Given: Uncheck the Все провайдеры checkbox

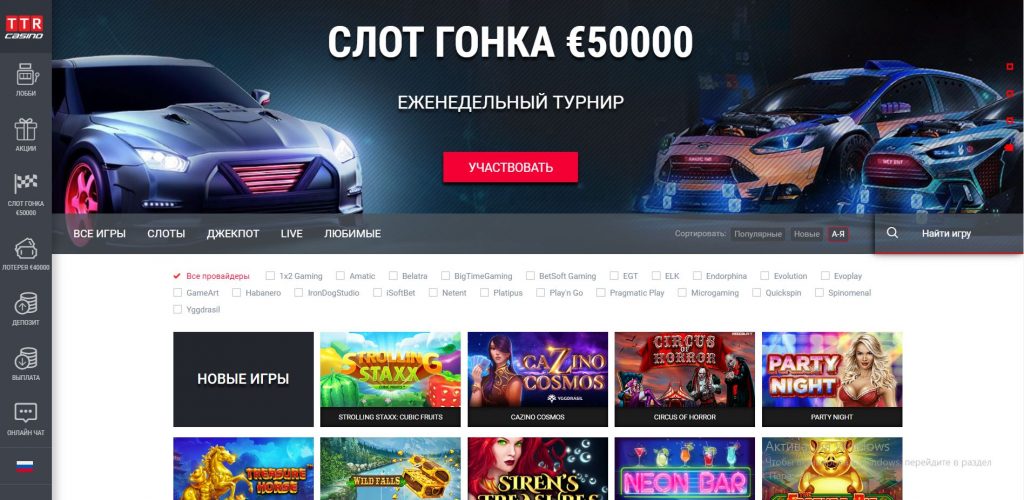Looking at the screenshot, I should [177, 276].
